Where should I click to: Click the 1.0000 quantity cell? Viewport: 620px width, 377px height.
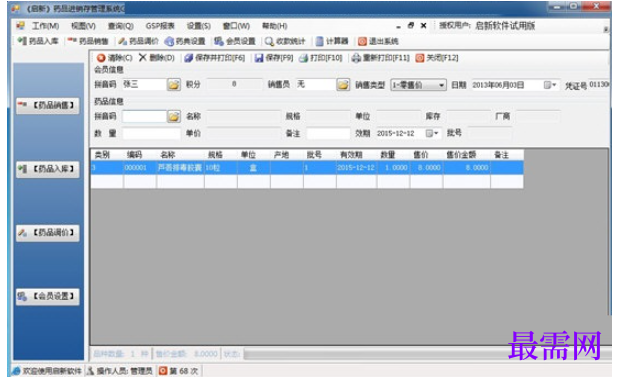[393, 168]
